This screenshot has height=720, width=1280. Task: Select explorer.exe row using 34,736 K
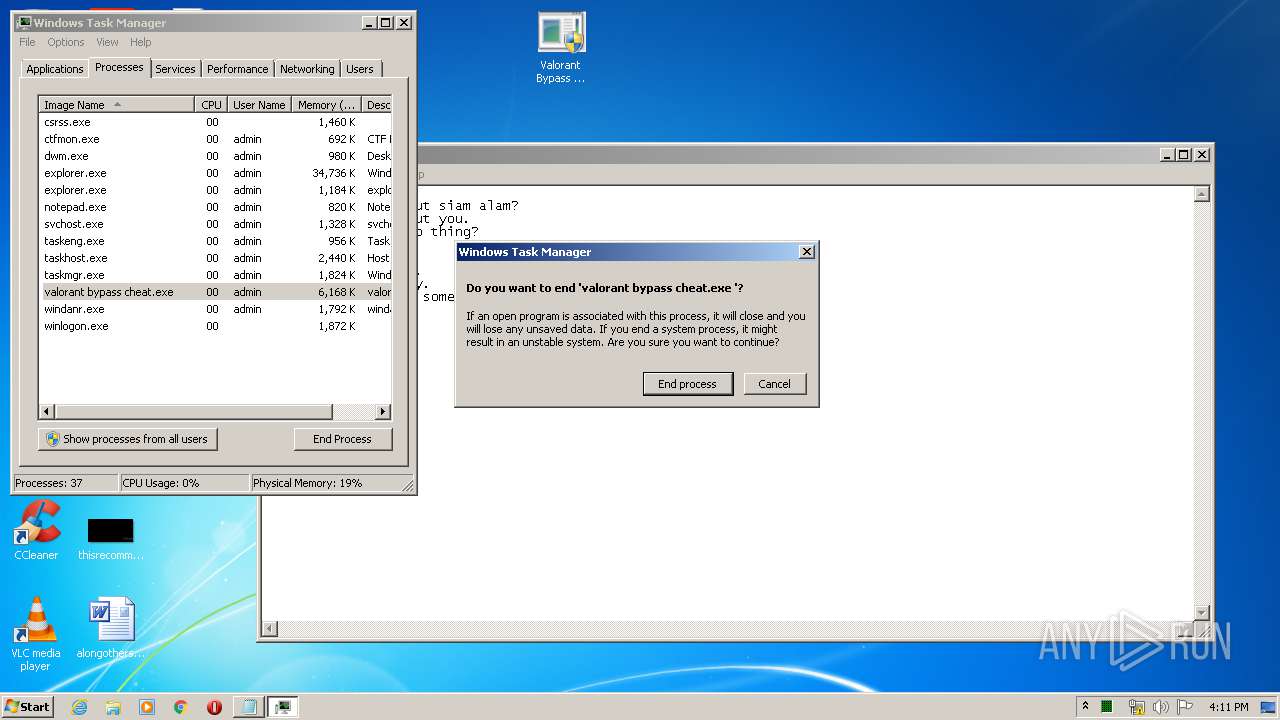[x=215, y=173]
